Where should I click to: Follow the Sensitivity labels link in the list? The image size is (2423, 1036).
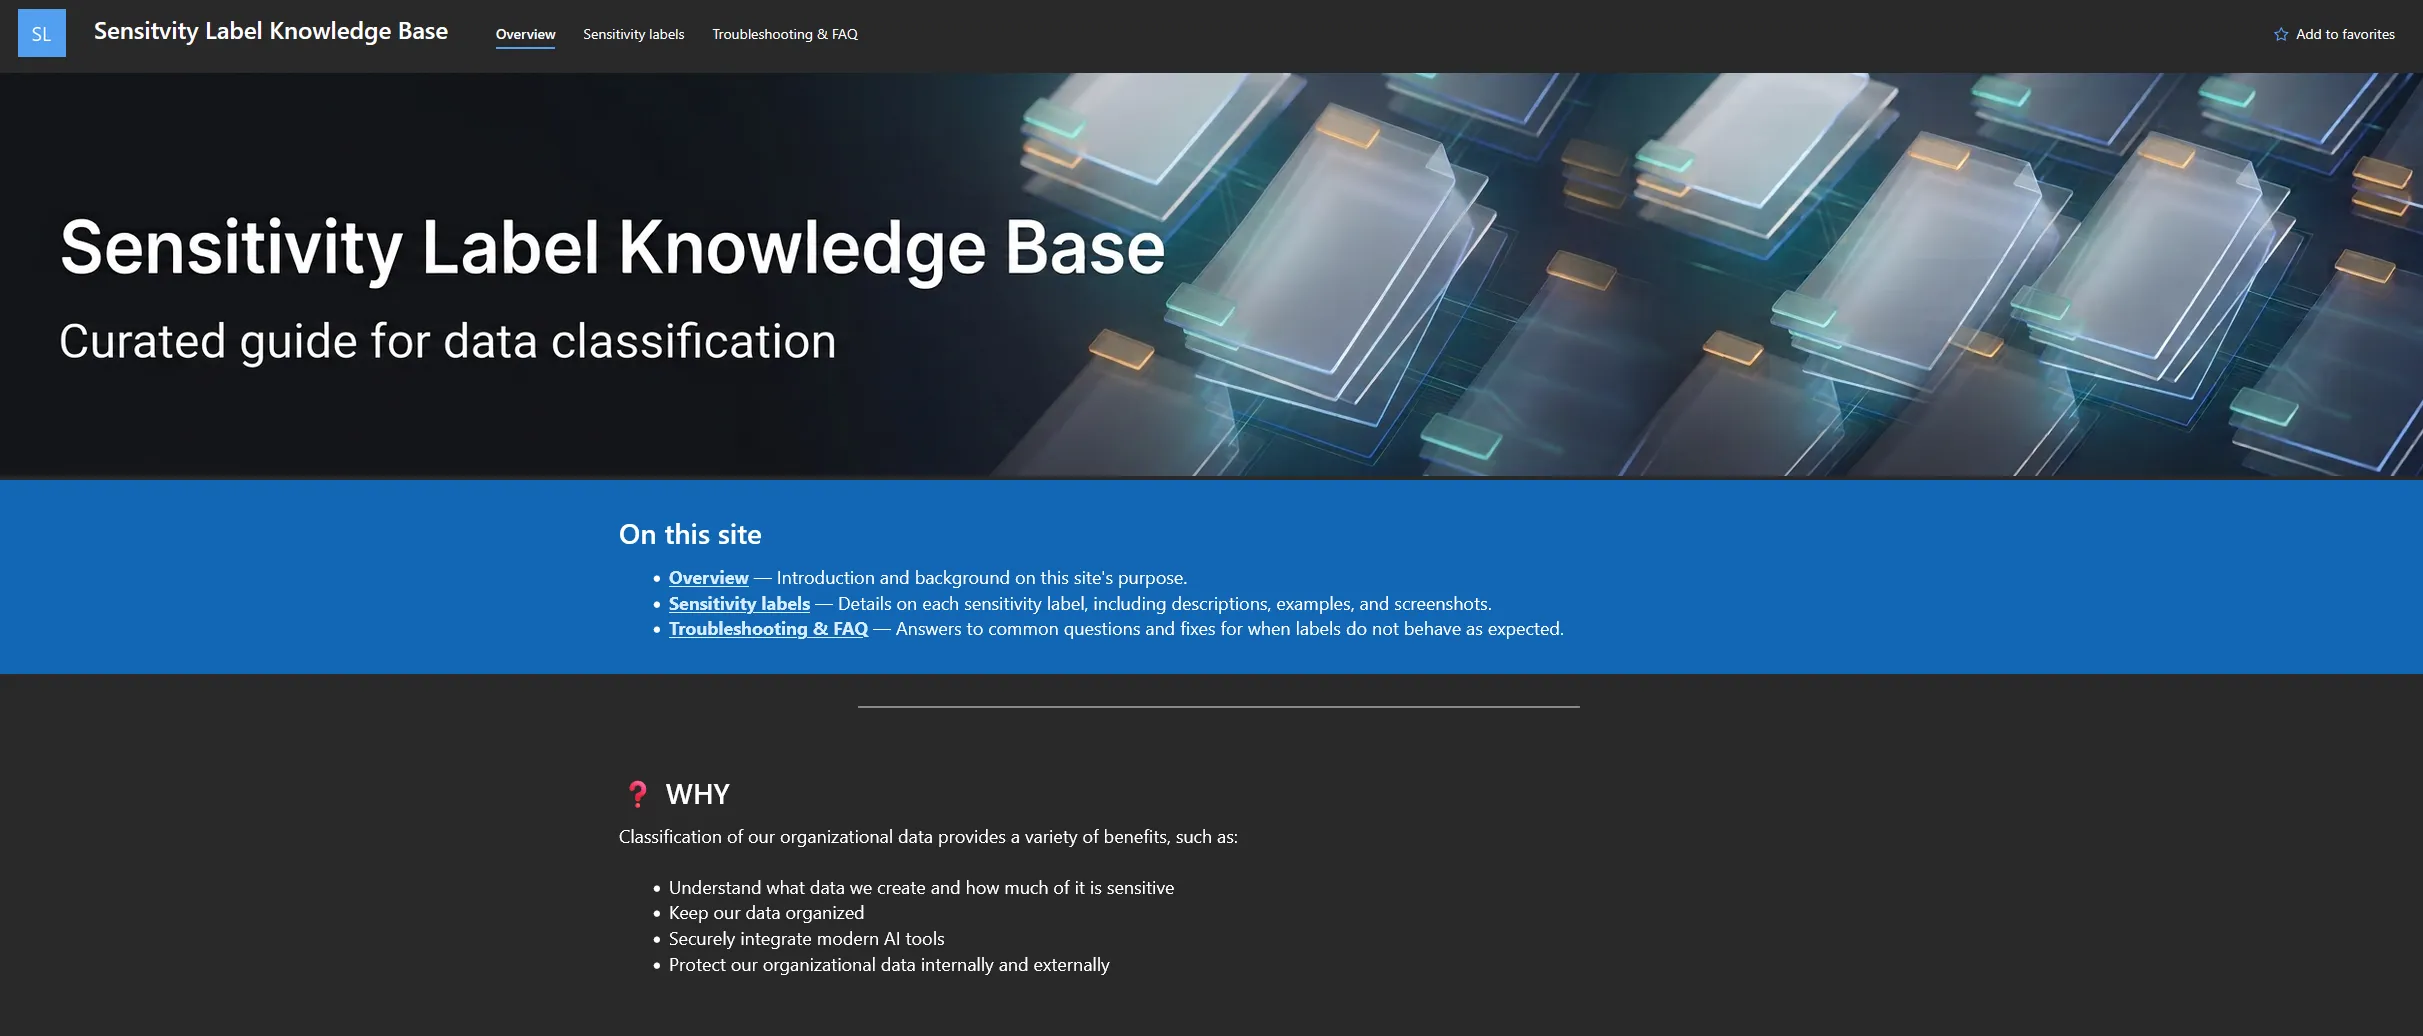[739, 604]
